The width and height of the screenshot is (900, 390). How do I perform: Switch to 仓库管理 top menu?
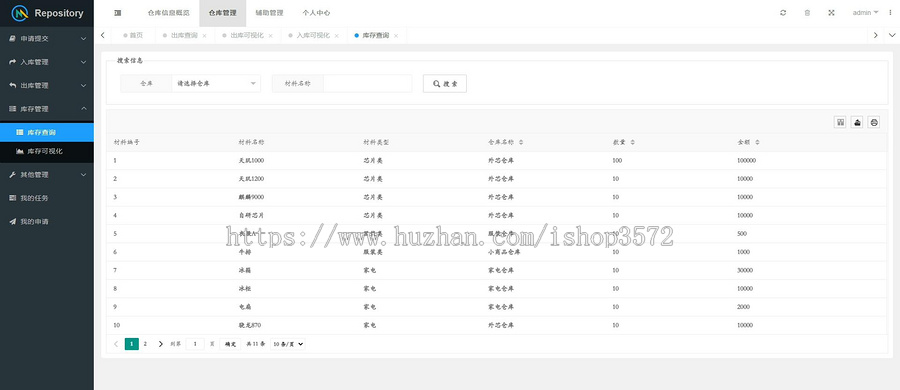(222, 13)
